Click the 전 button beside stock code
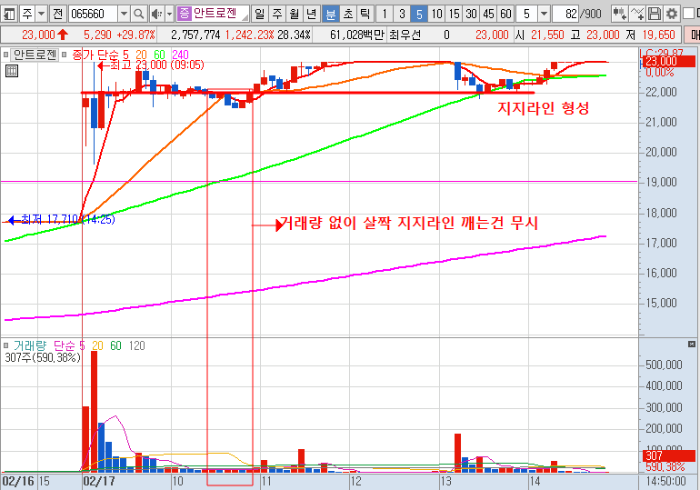This screenshot has width=700, height=490. [58, 14]
